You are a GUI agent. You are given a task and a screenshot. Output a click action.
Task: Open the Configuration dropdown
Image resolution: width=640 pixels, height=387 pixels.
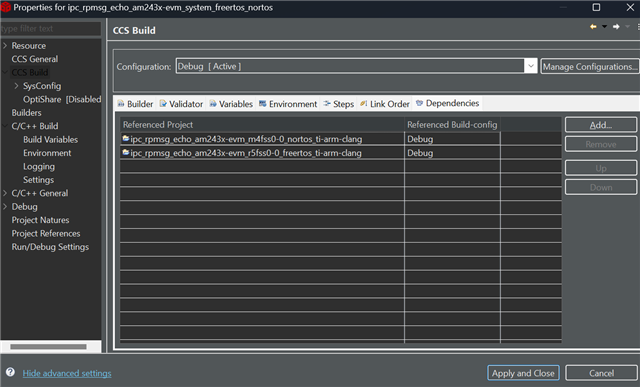pos(531,66)
